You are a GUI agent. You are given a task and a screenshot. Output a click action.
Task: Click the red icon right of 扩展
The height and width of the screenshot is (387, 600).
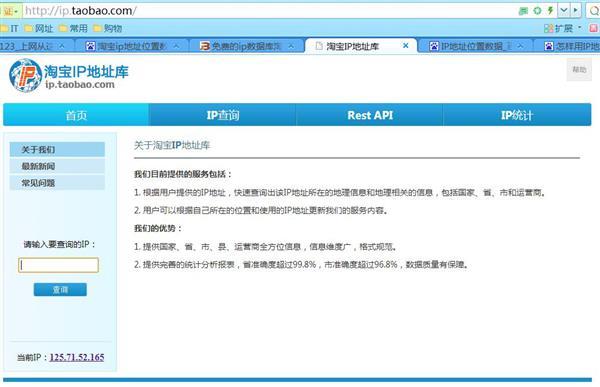593,28
